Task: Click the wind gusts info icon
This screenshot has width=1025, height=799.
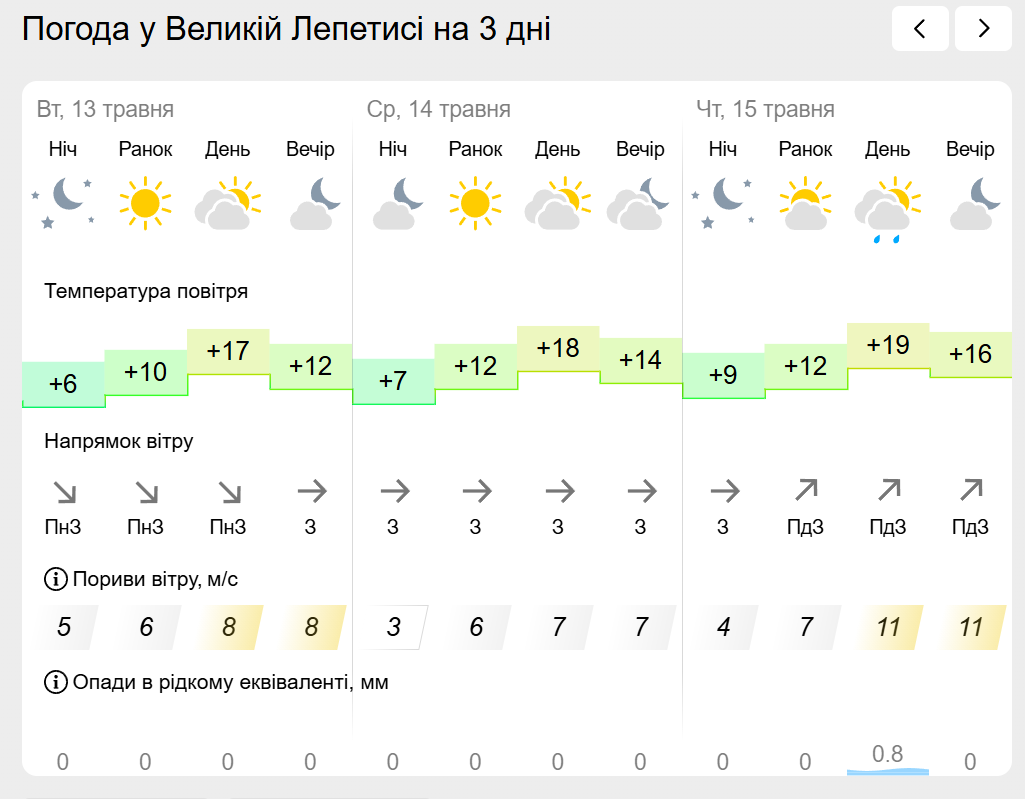Action: 56,579
